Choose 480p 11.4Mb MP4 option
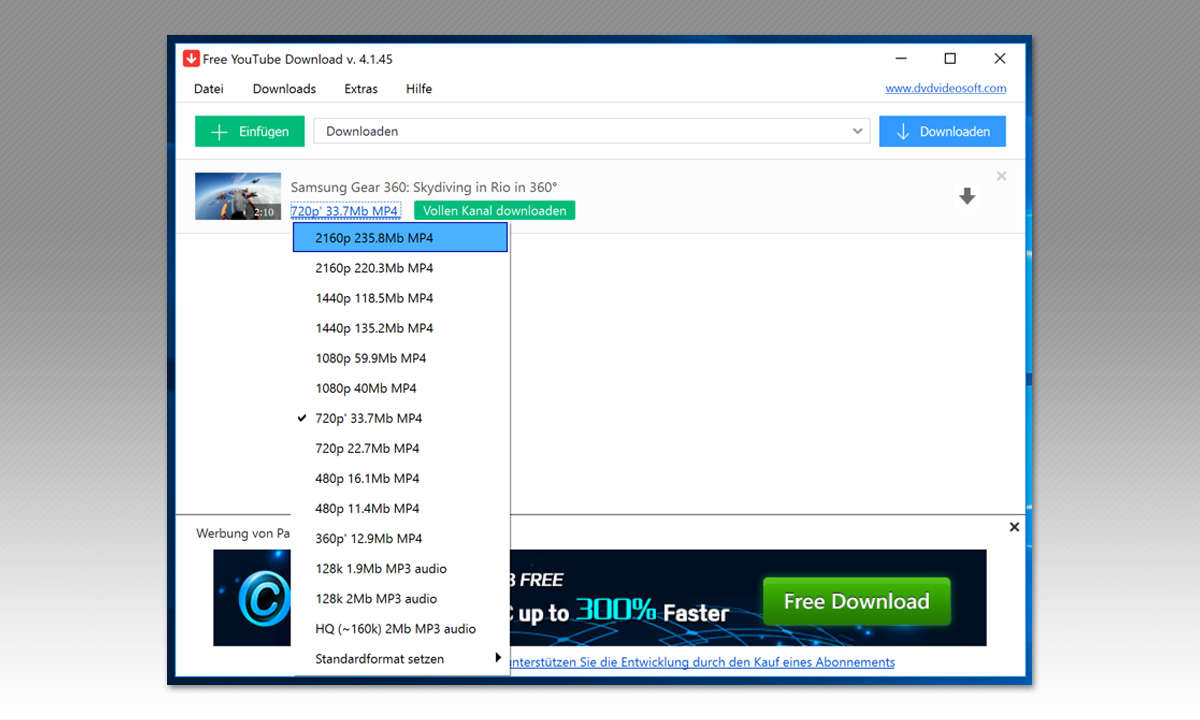The image size is (1200, 720). click(401, 508)
